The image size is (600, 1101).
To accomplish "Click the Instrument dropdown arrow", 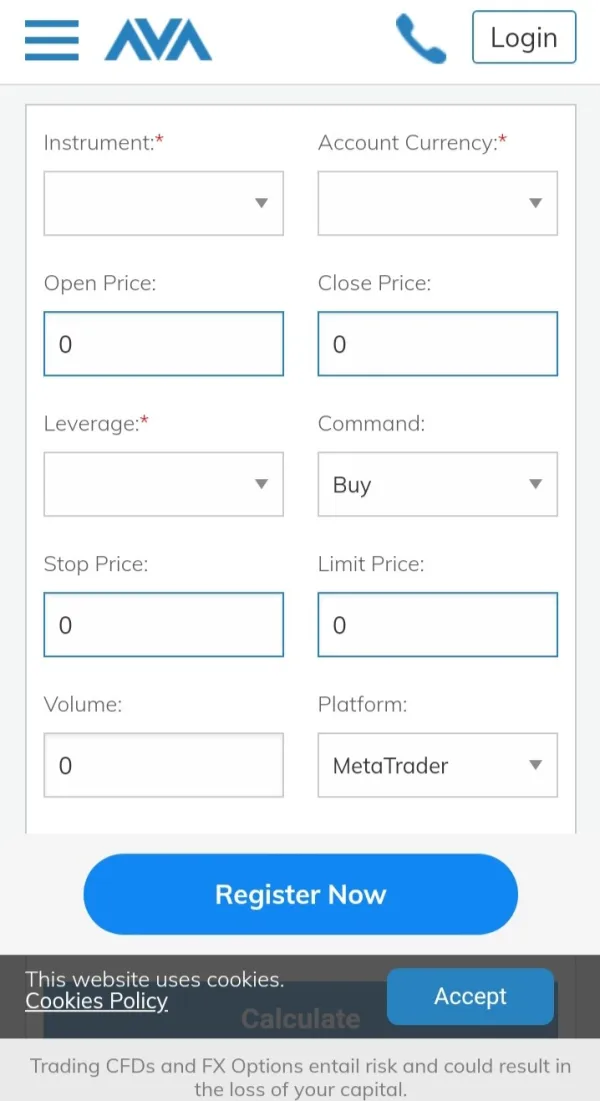I will point(261,203).
